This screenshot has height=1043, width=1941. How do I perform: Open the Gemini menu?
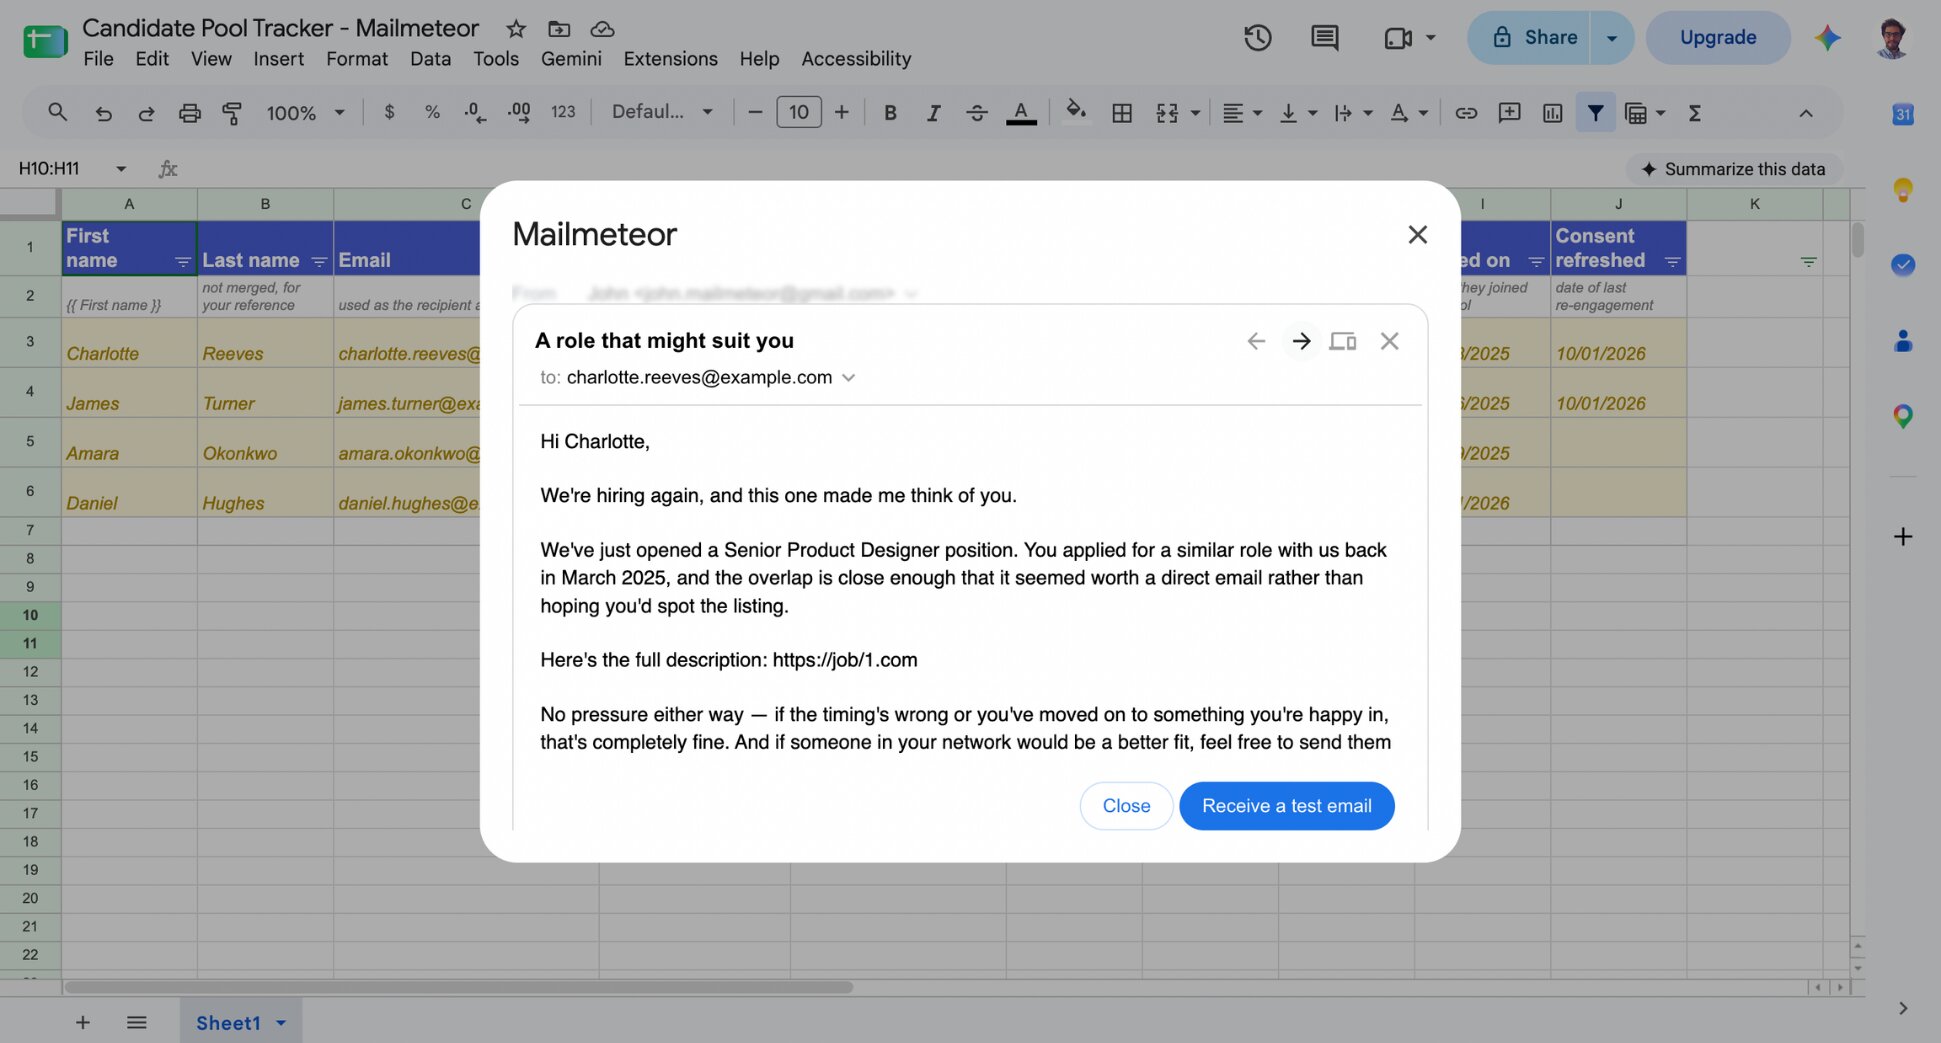tap(571, 59)
